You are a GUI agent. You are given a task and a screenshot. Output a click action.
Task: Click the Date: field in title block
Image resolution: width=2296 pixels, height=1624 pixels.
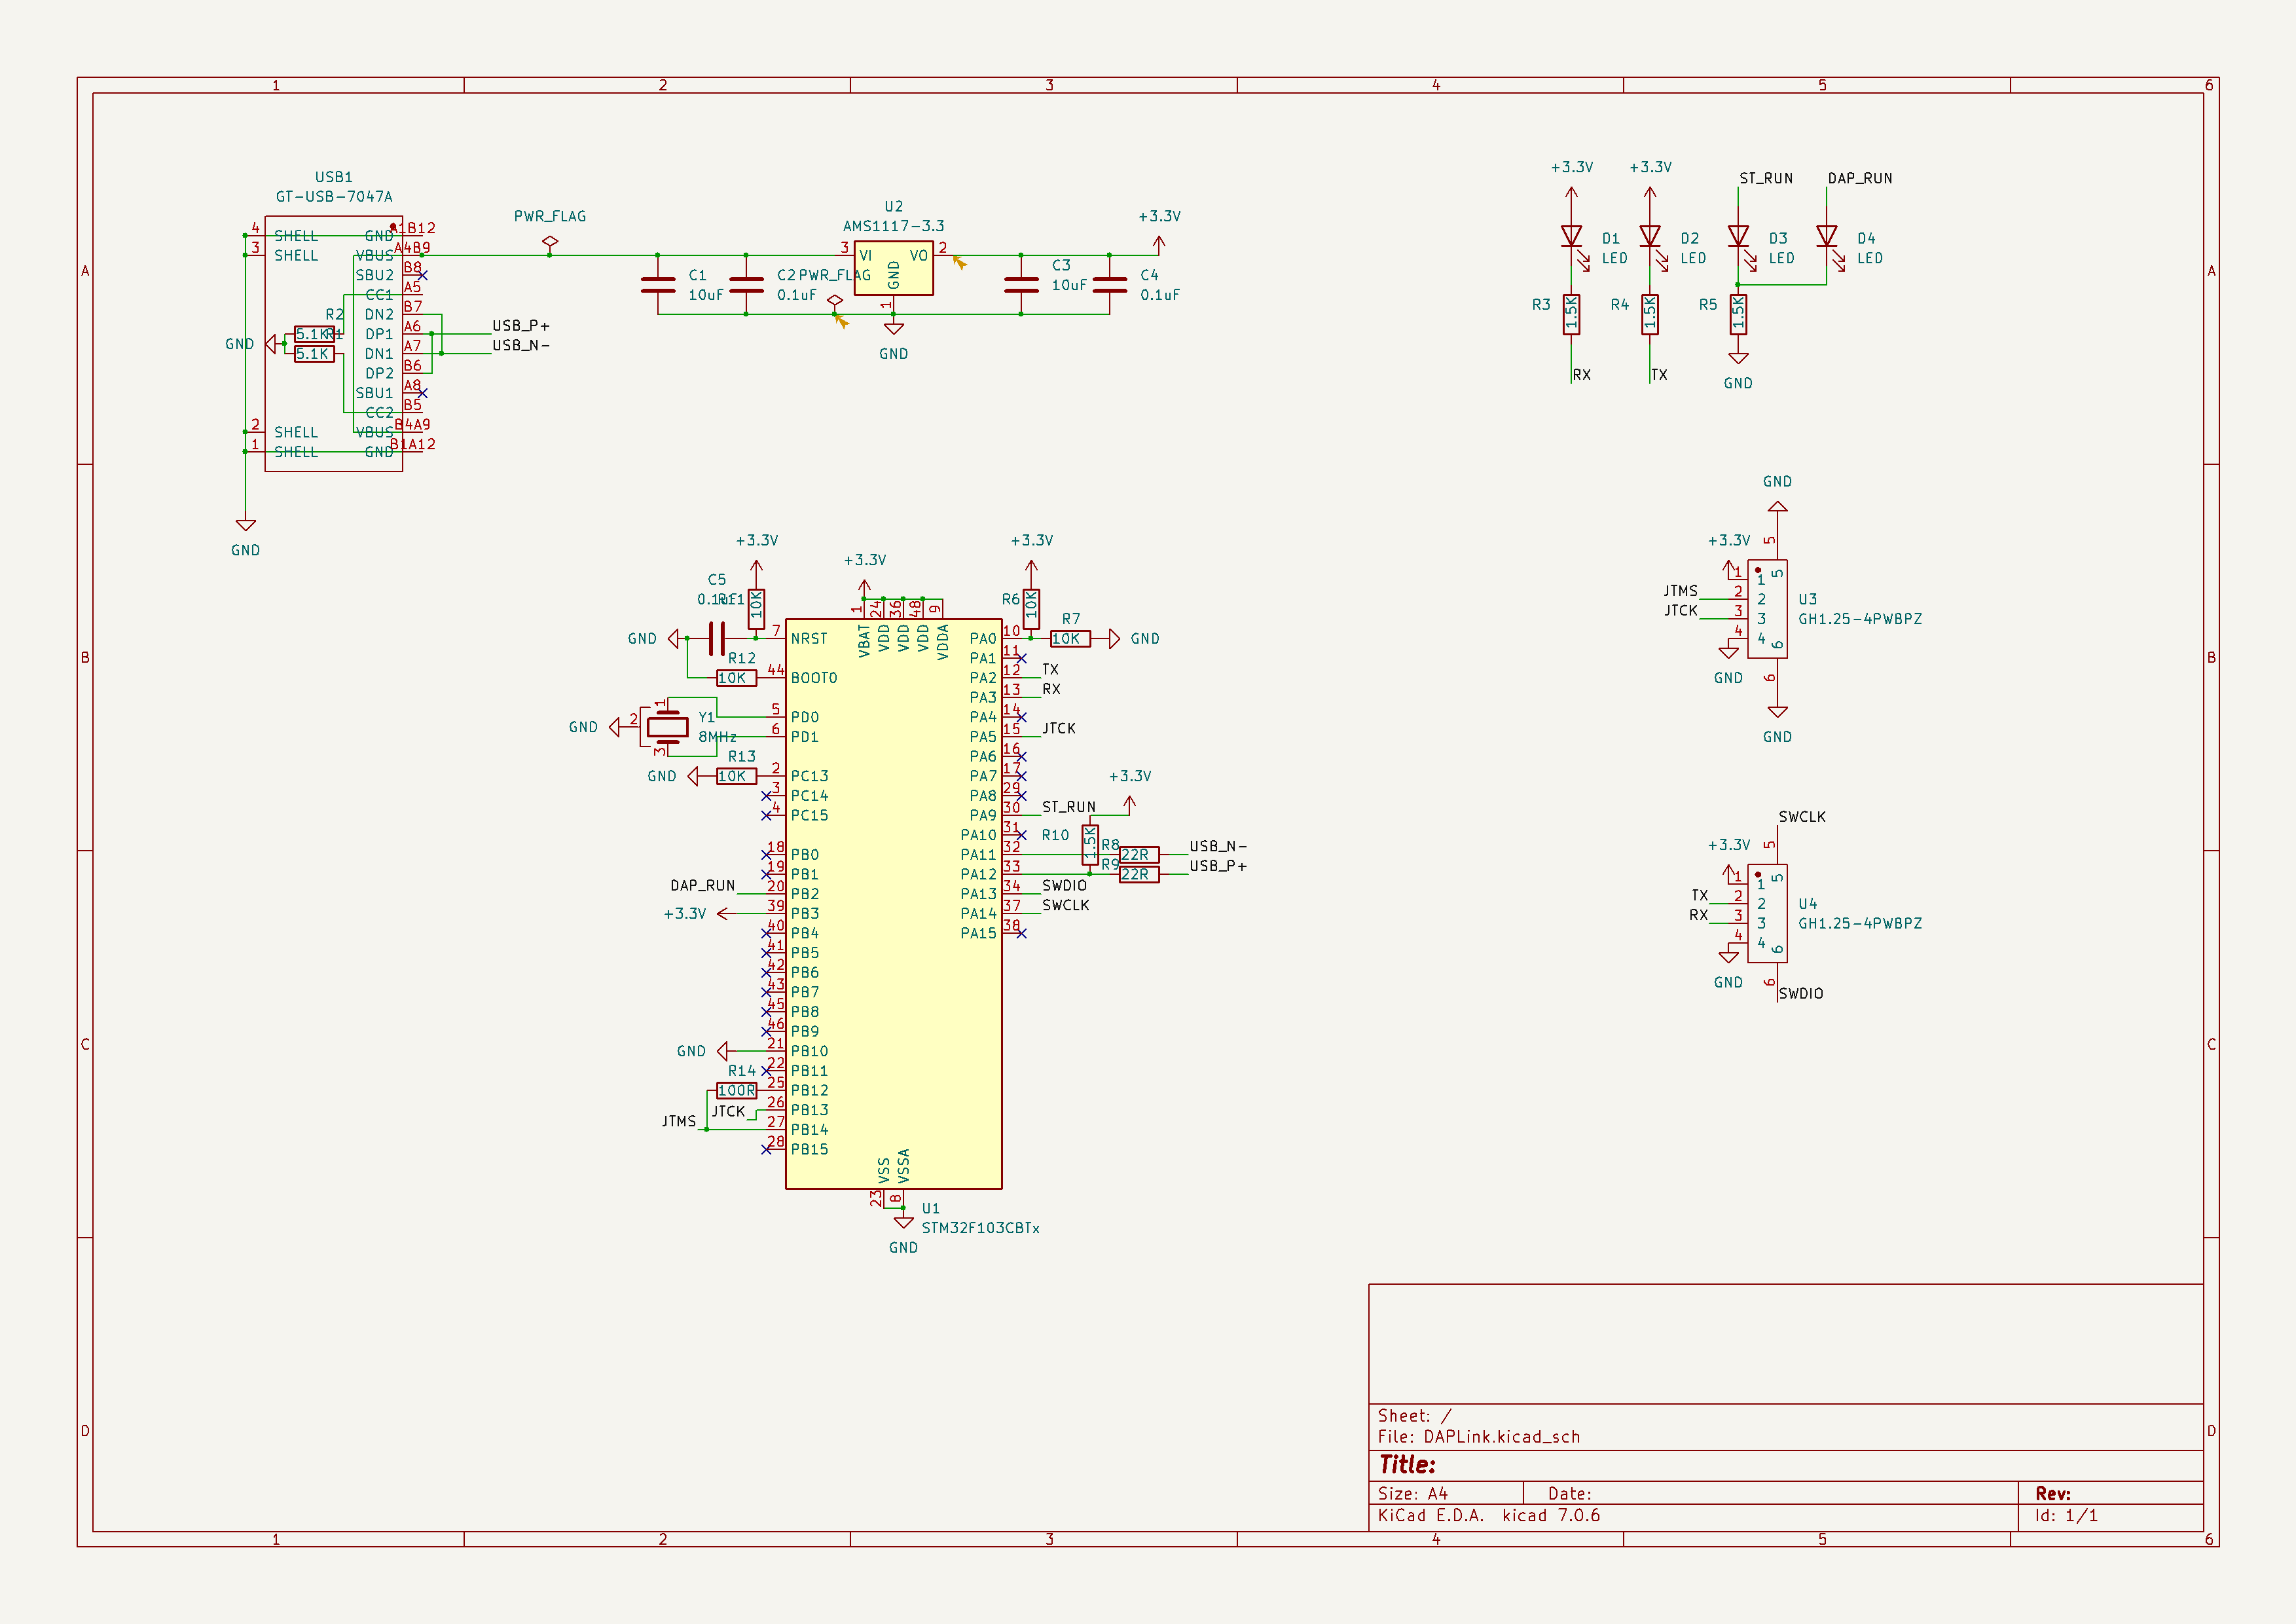(x=1570, y=1493)
